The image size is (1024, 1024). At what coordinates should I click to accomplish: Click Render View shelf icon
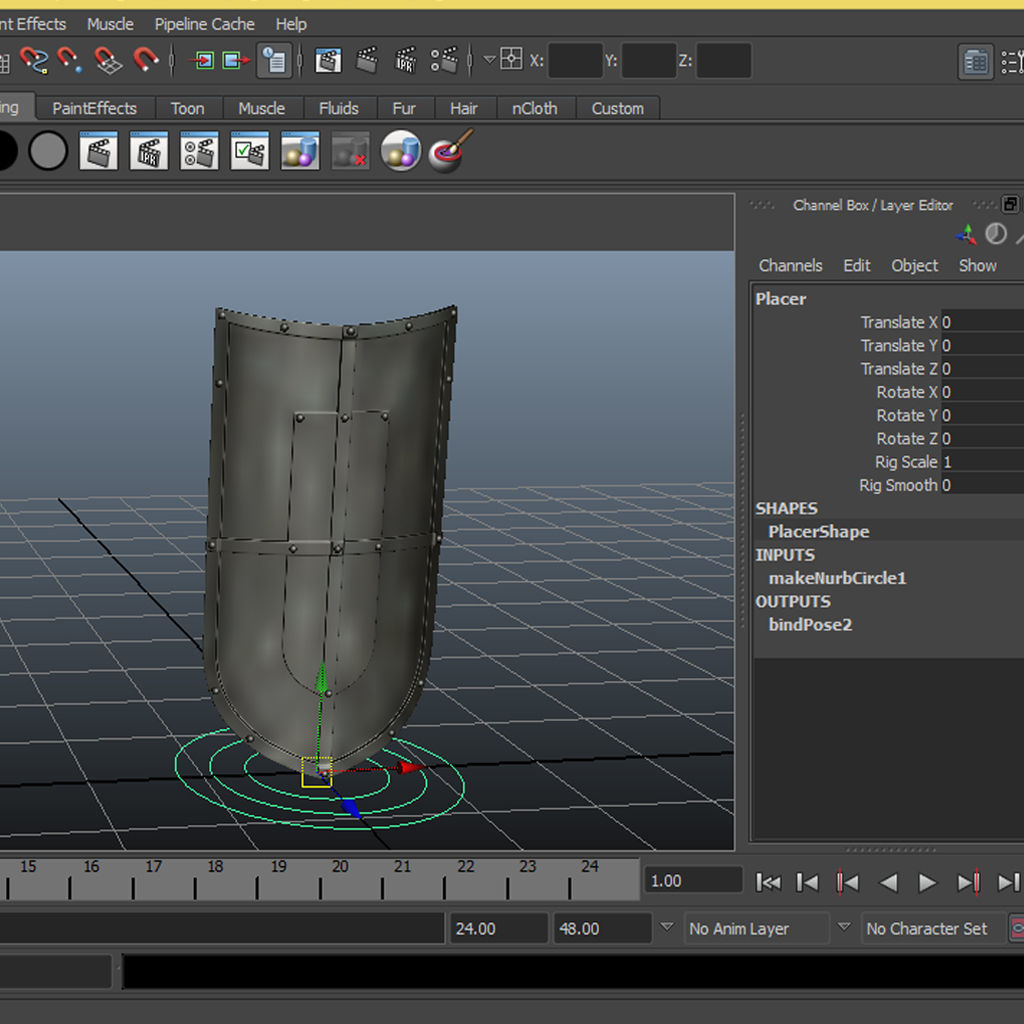tap(99, 151)
